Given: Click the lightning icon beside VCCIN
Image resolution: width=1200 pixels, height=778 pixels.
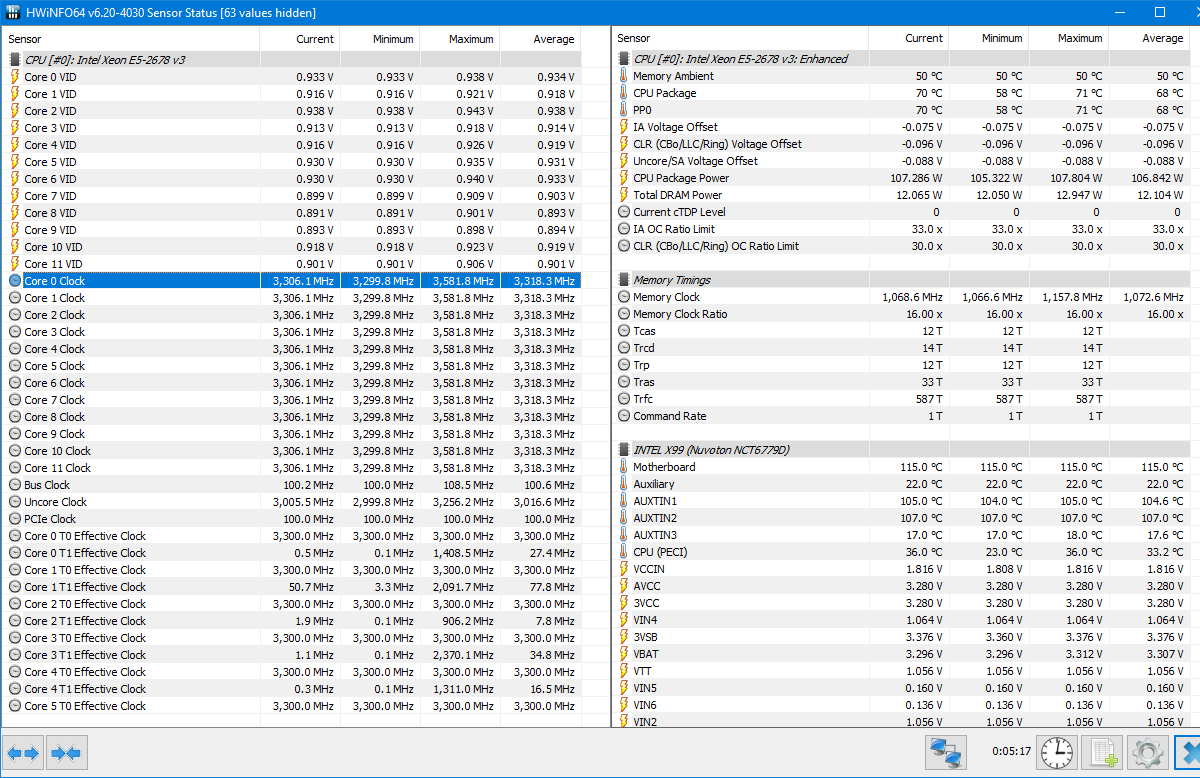Looking at the screenshot, I should point(624,569).
